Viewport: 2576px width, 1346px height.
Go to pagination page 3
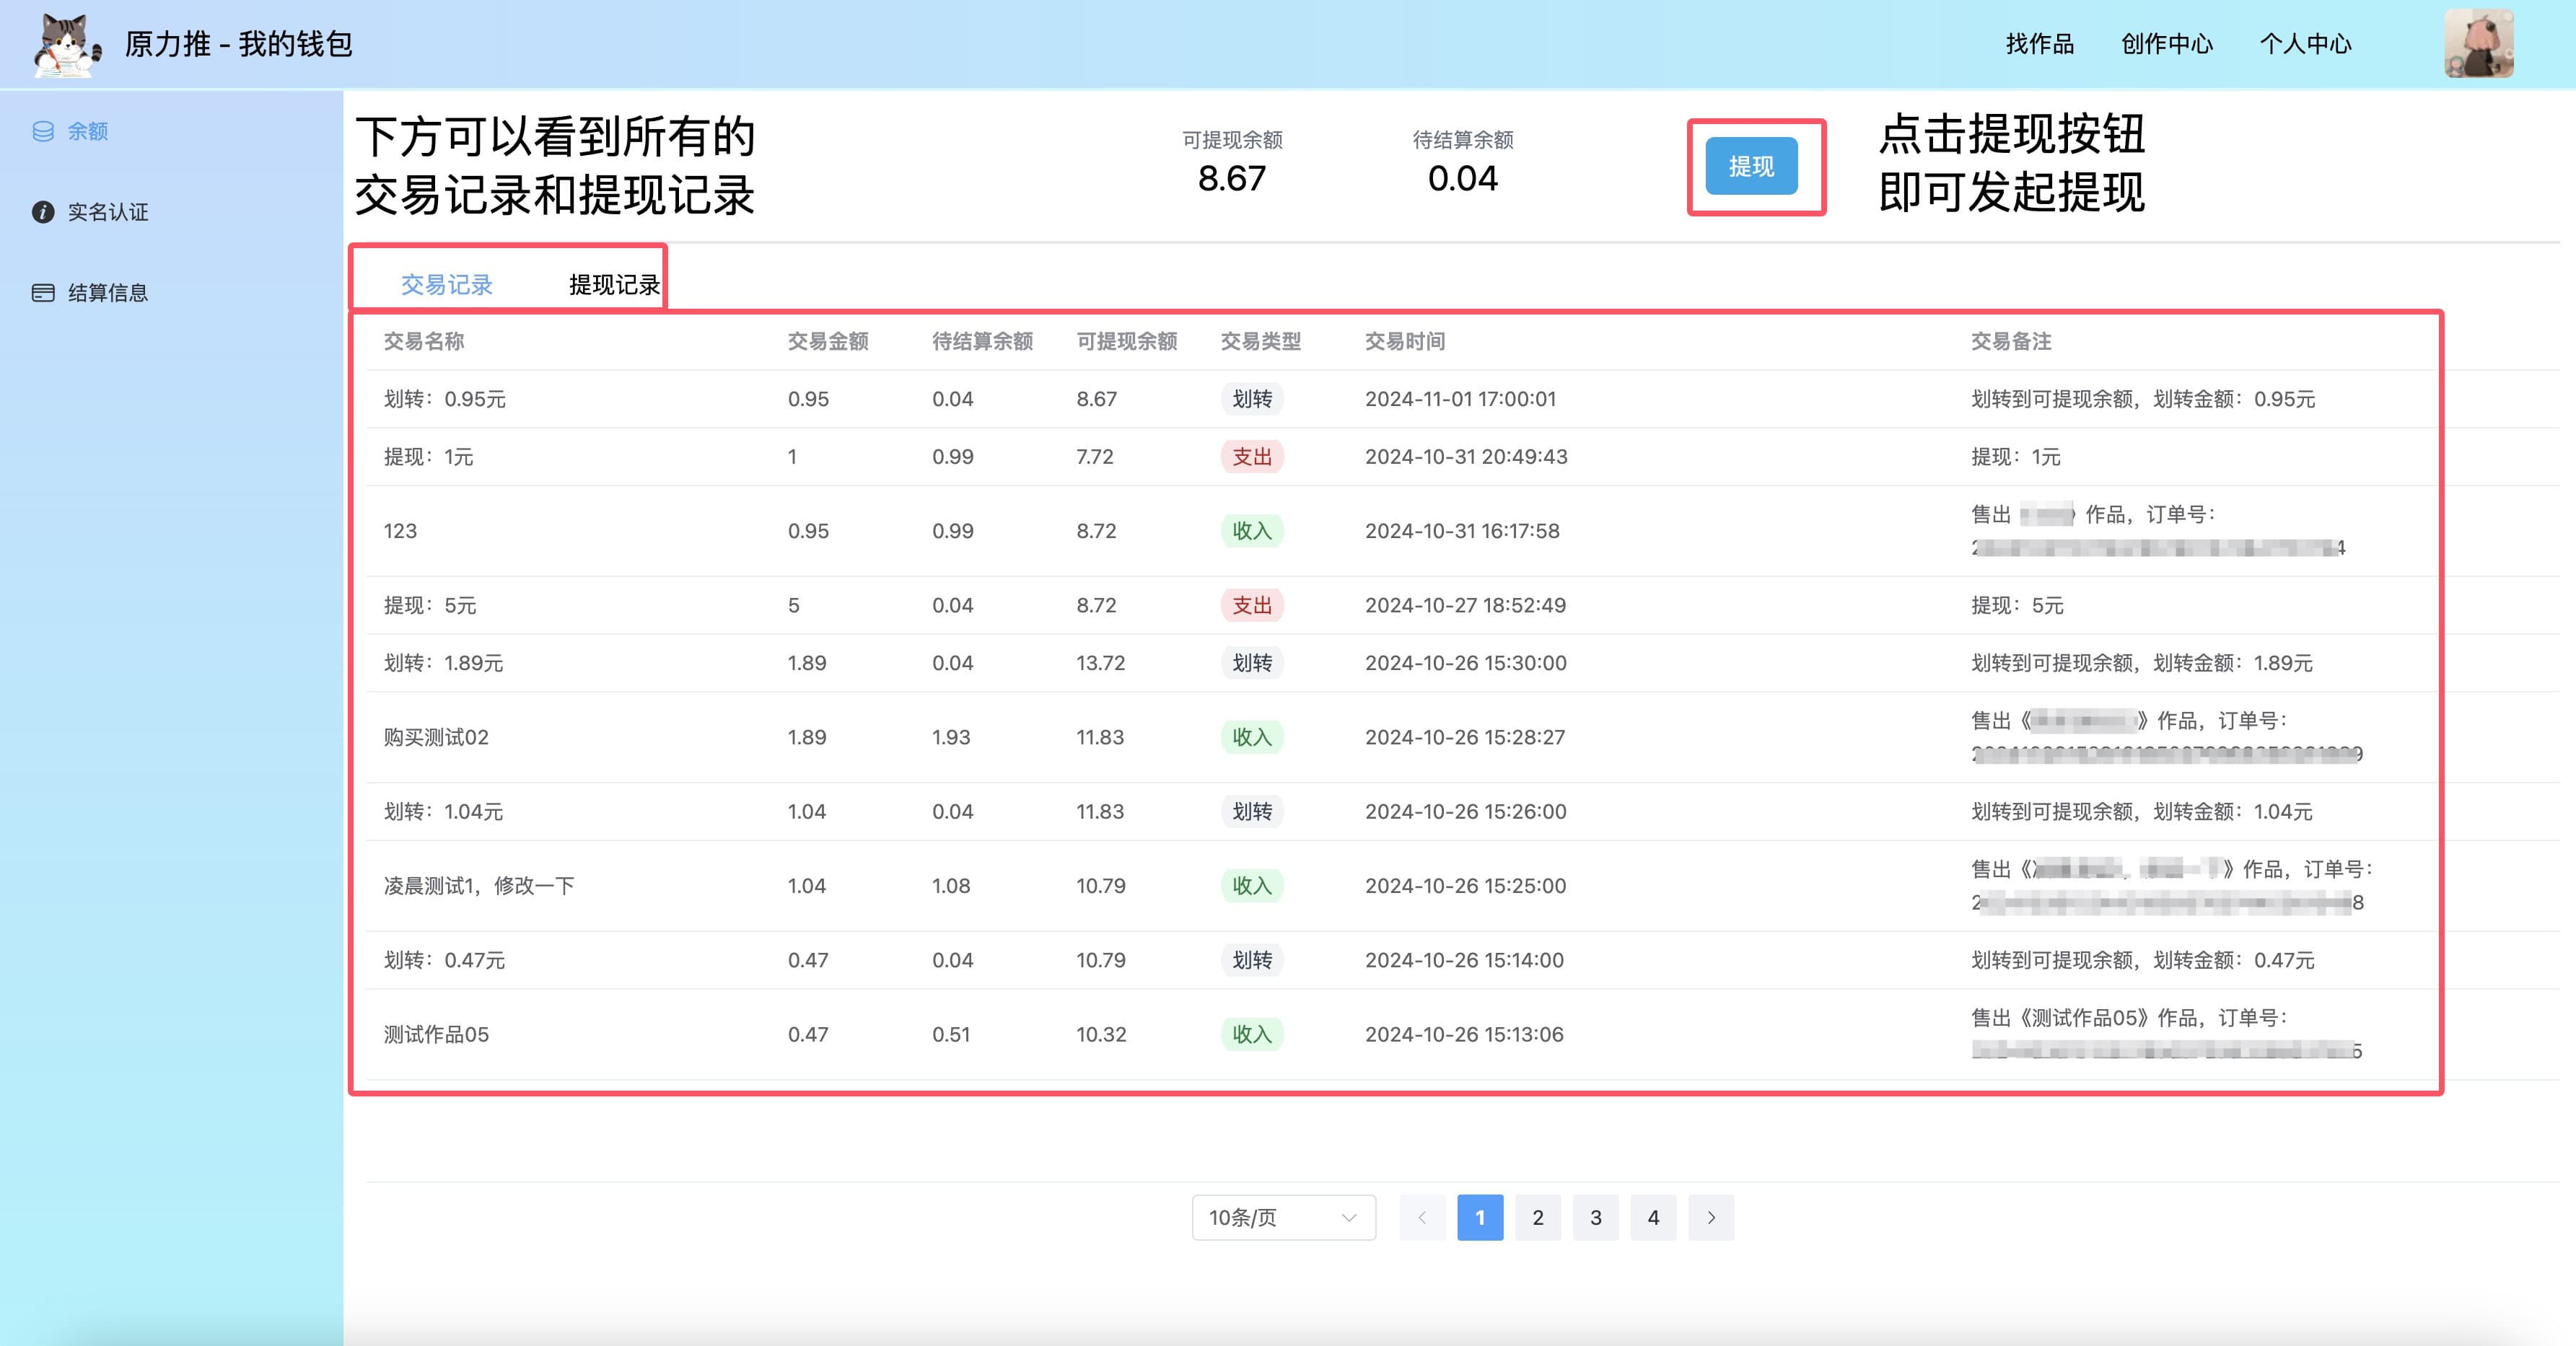coord(1596,1217)
